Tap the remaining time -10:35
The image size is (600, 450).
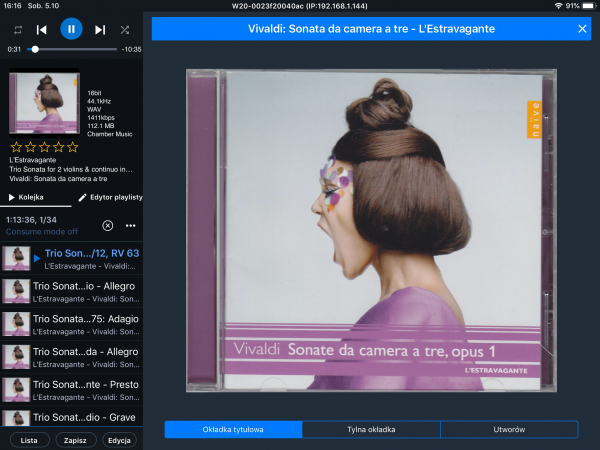tap(131, 49)
